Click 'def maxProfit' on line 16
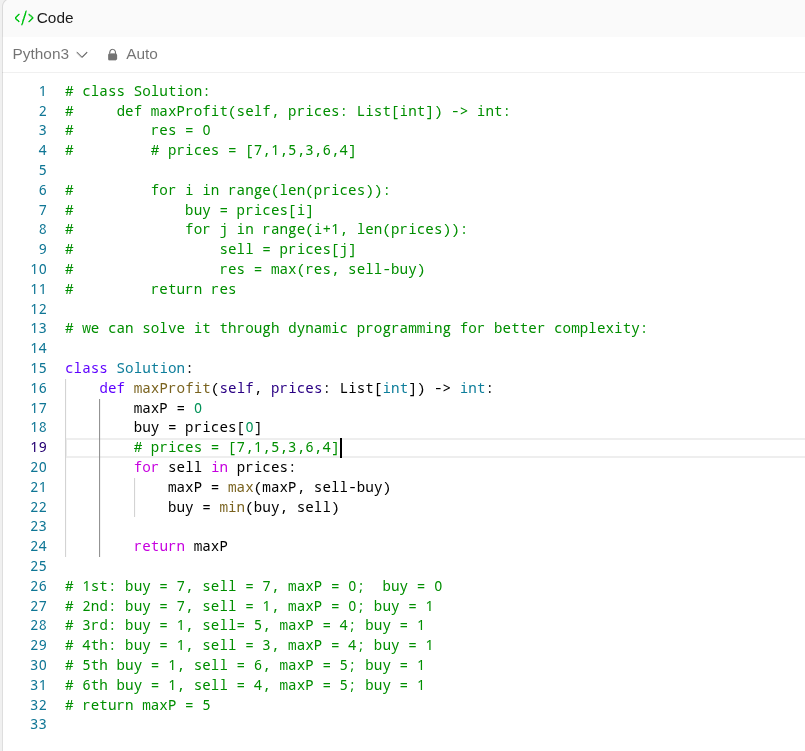 pyautogui.click(x=155, y=388)
